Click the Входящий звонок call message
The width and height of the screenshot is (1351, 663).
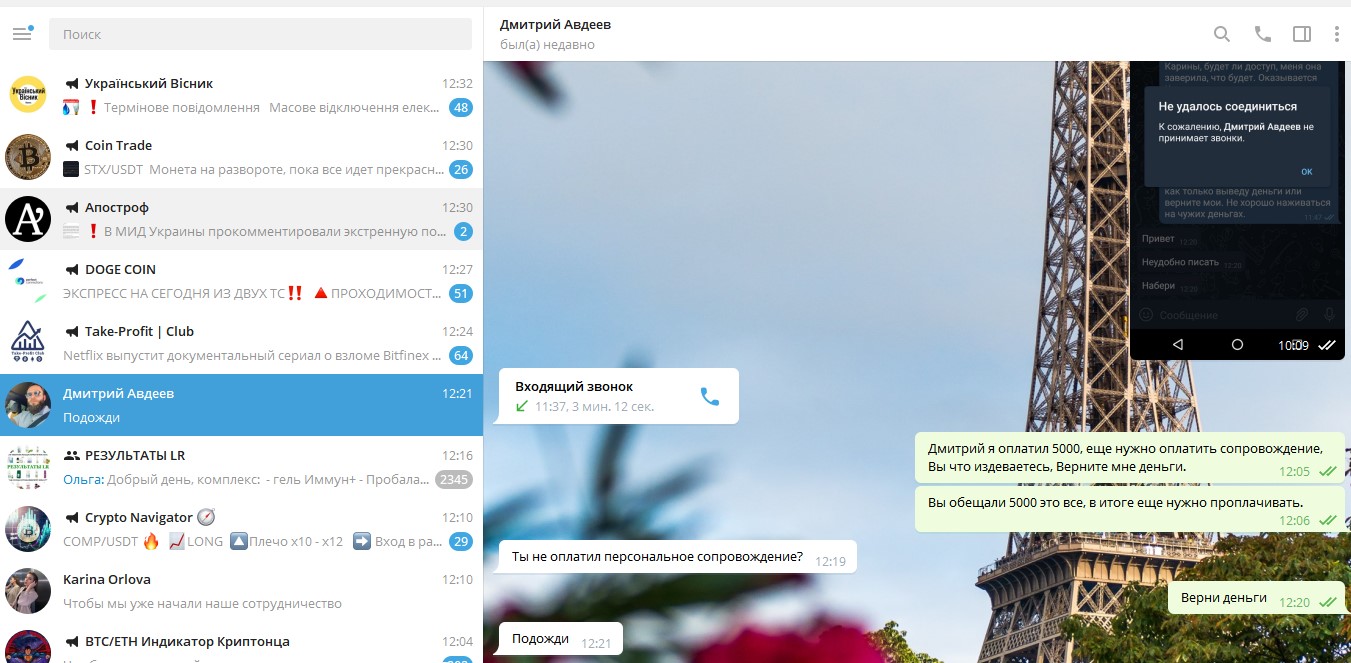(x=600, y=396)
